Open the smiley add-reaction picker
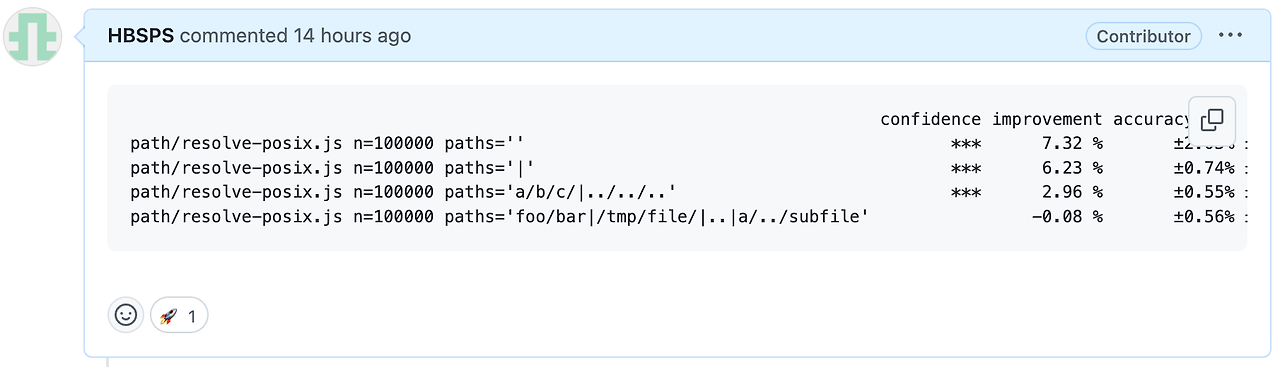1280x367 pixels. [126, 315]
